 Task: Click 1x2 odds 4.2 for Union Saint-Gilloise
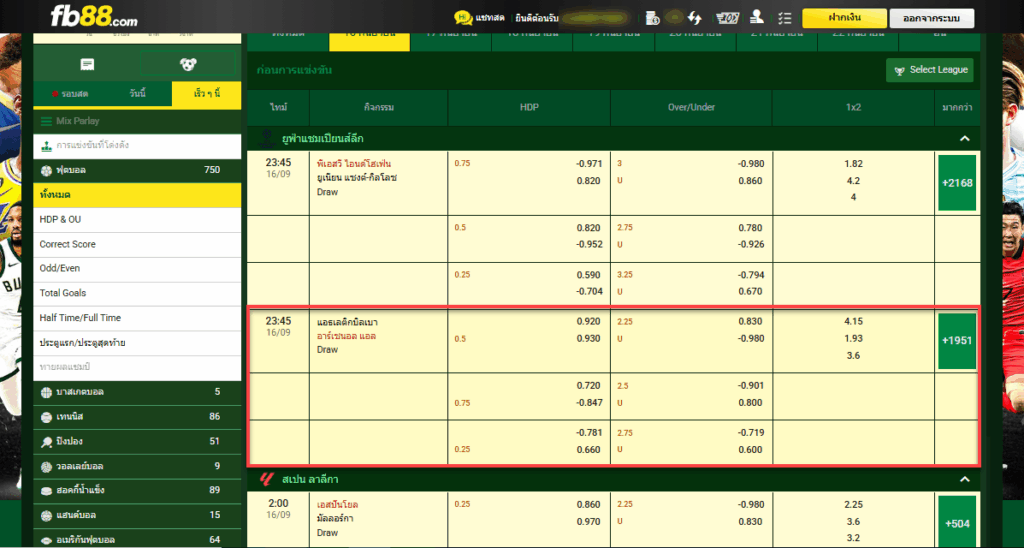853,181
